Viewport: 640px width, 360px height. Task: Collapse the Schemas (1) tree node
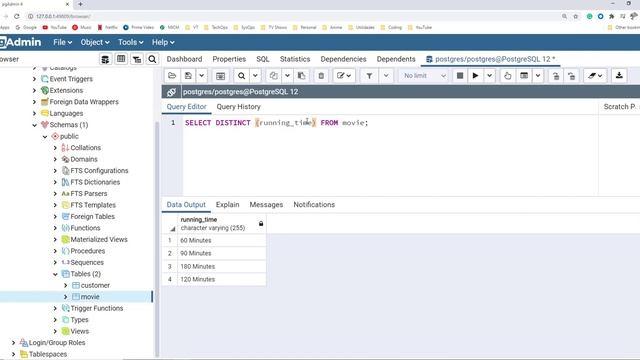35,125
